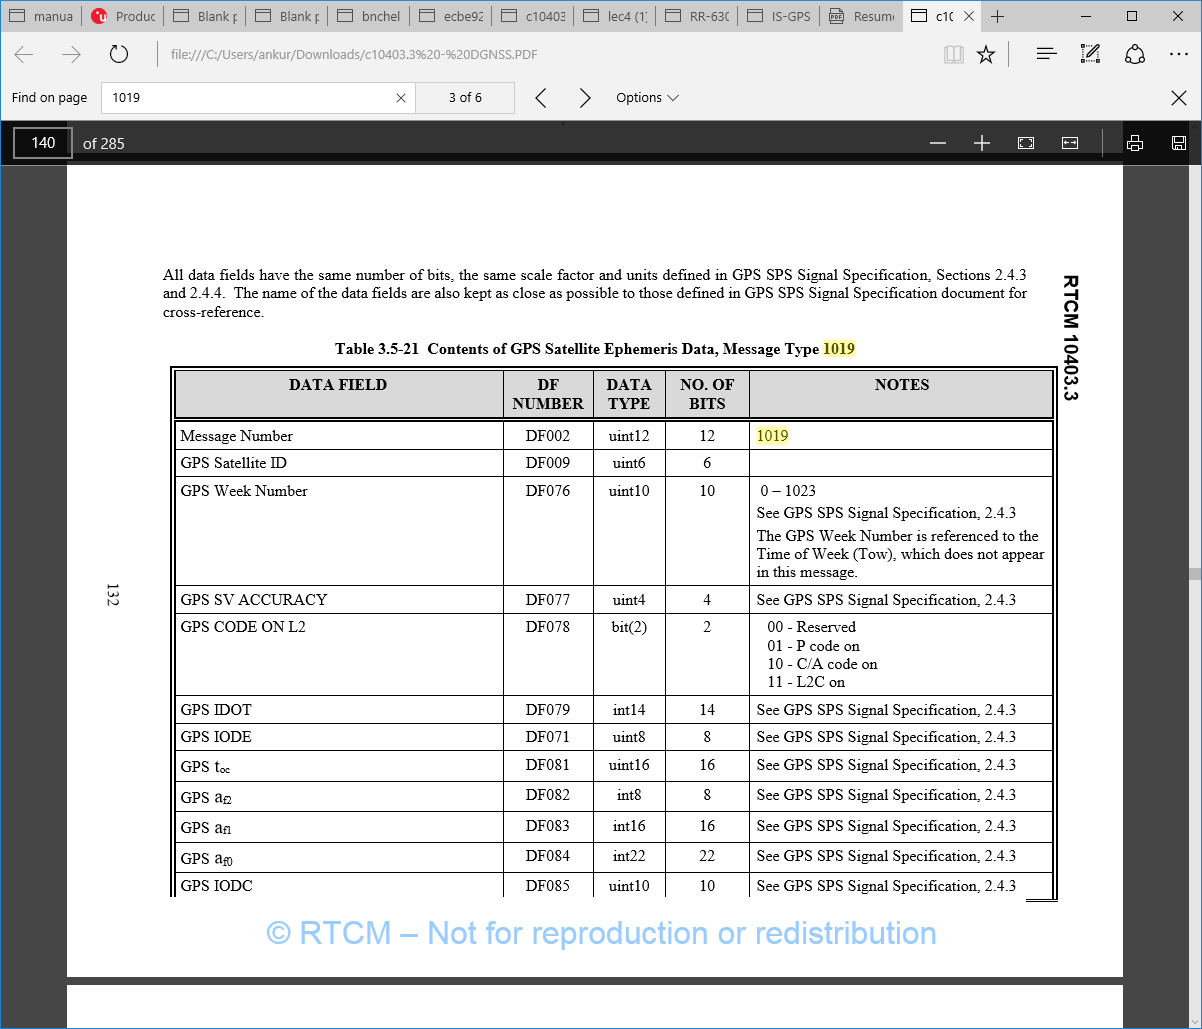
Task: Click the 'DF002' cell
Action: pos(548,436)
